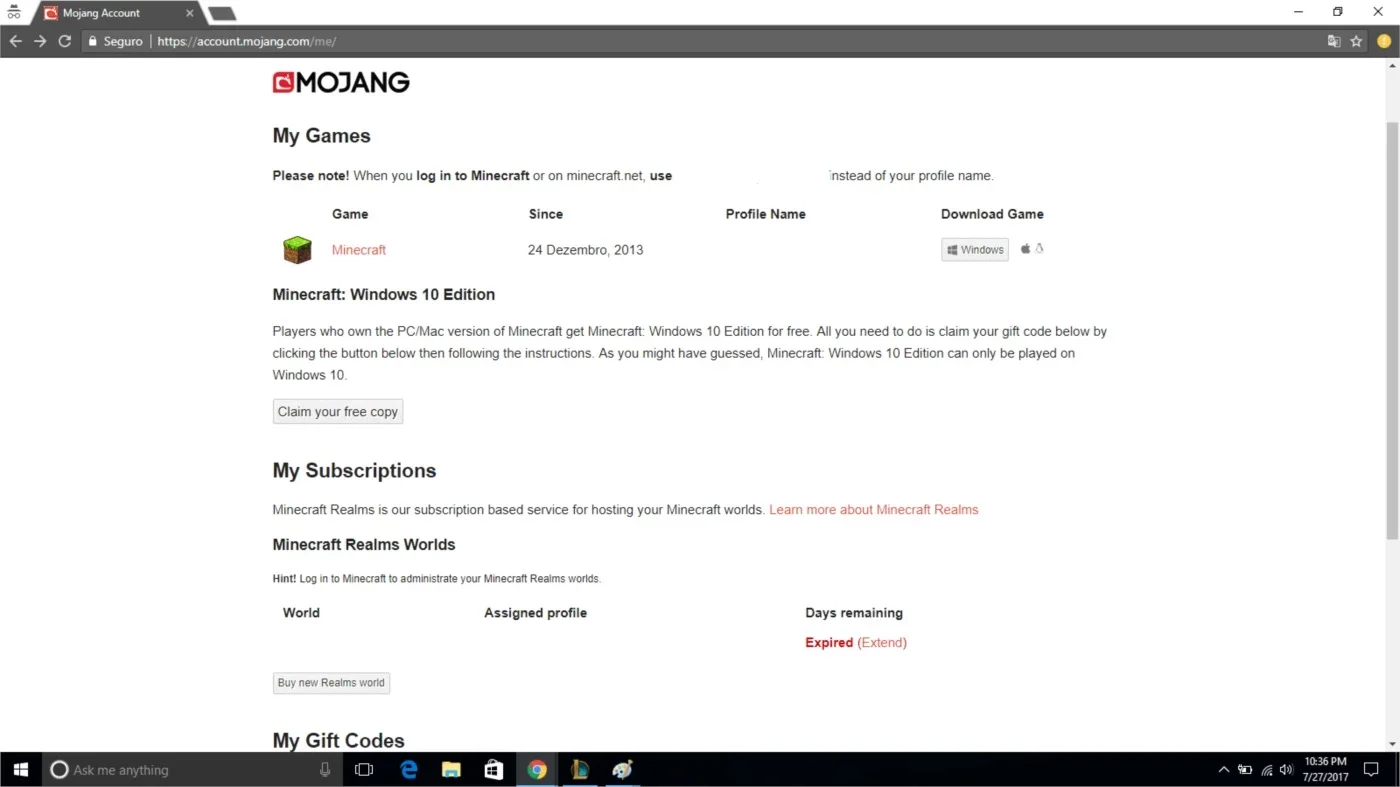Open network settings in system tray
The width and height of the screenshot is (1400, 787).
pyautogui.click(x=1266, y=770)
